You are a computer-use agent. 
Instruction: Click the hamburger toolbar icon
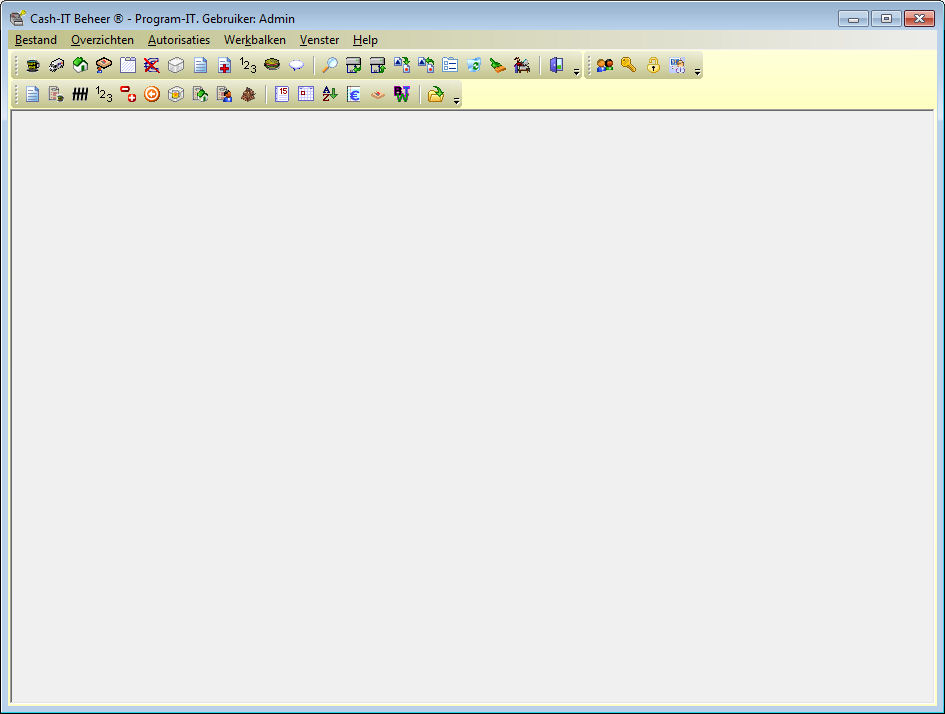click(272, 65)
